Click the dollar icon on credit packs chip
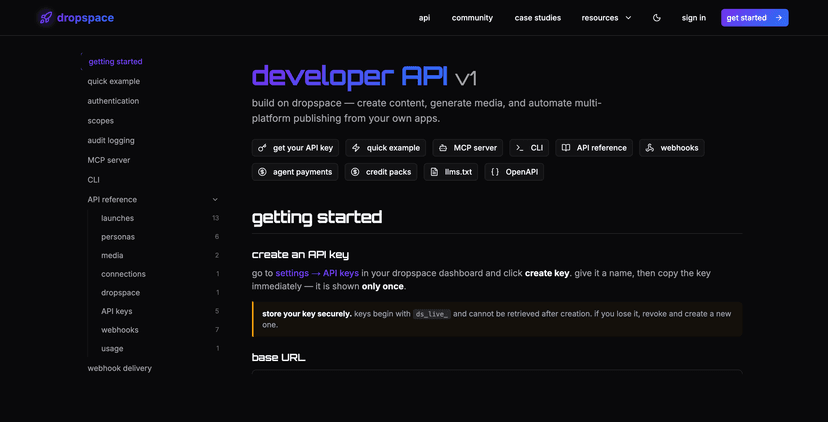Screen dimensions: 828x422 (355, 172)
